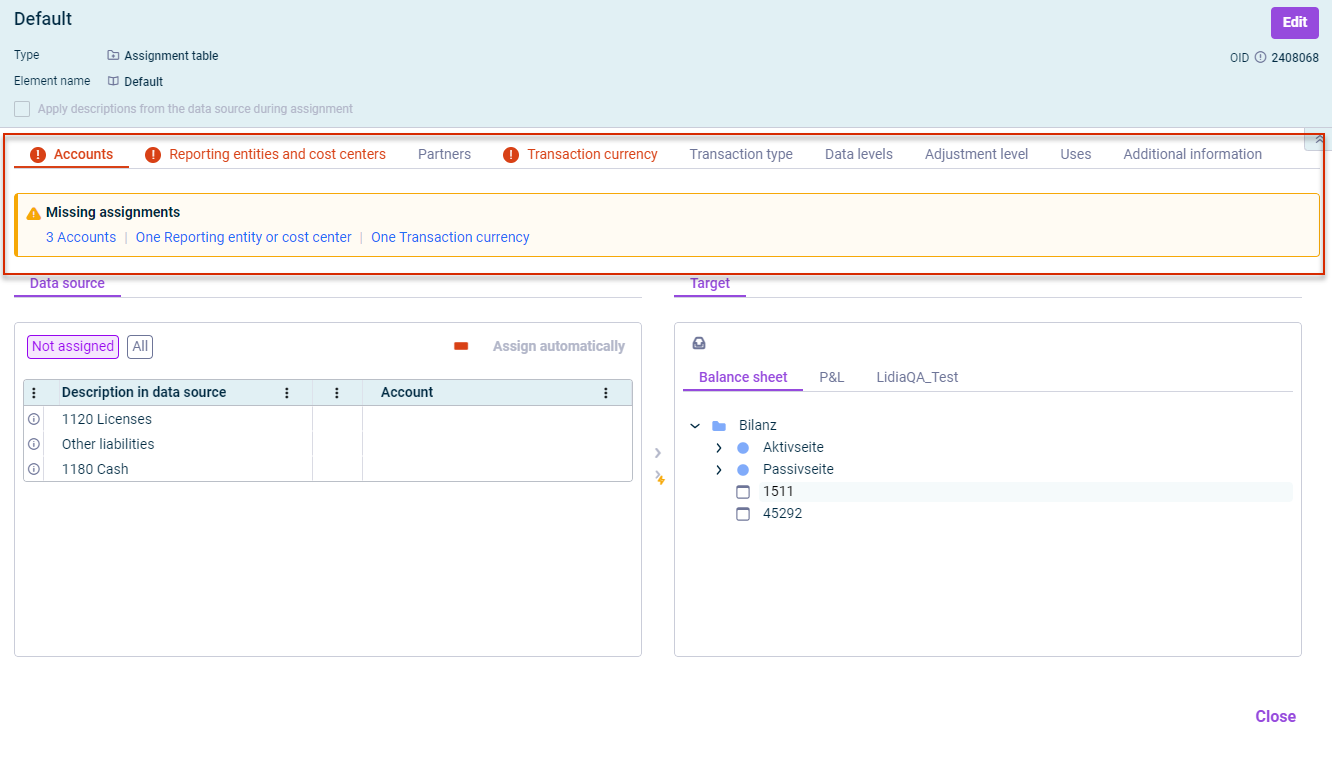This screenshot has width=1332, height=761.
Task: Open the Adjustment level tab
Action: [x=976, y=154]
